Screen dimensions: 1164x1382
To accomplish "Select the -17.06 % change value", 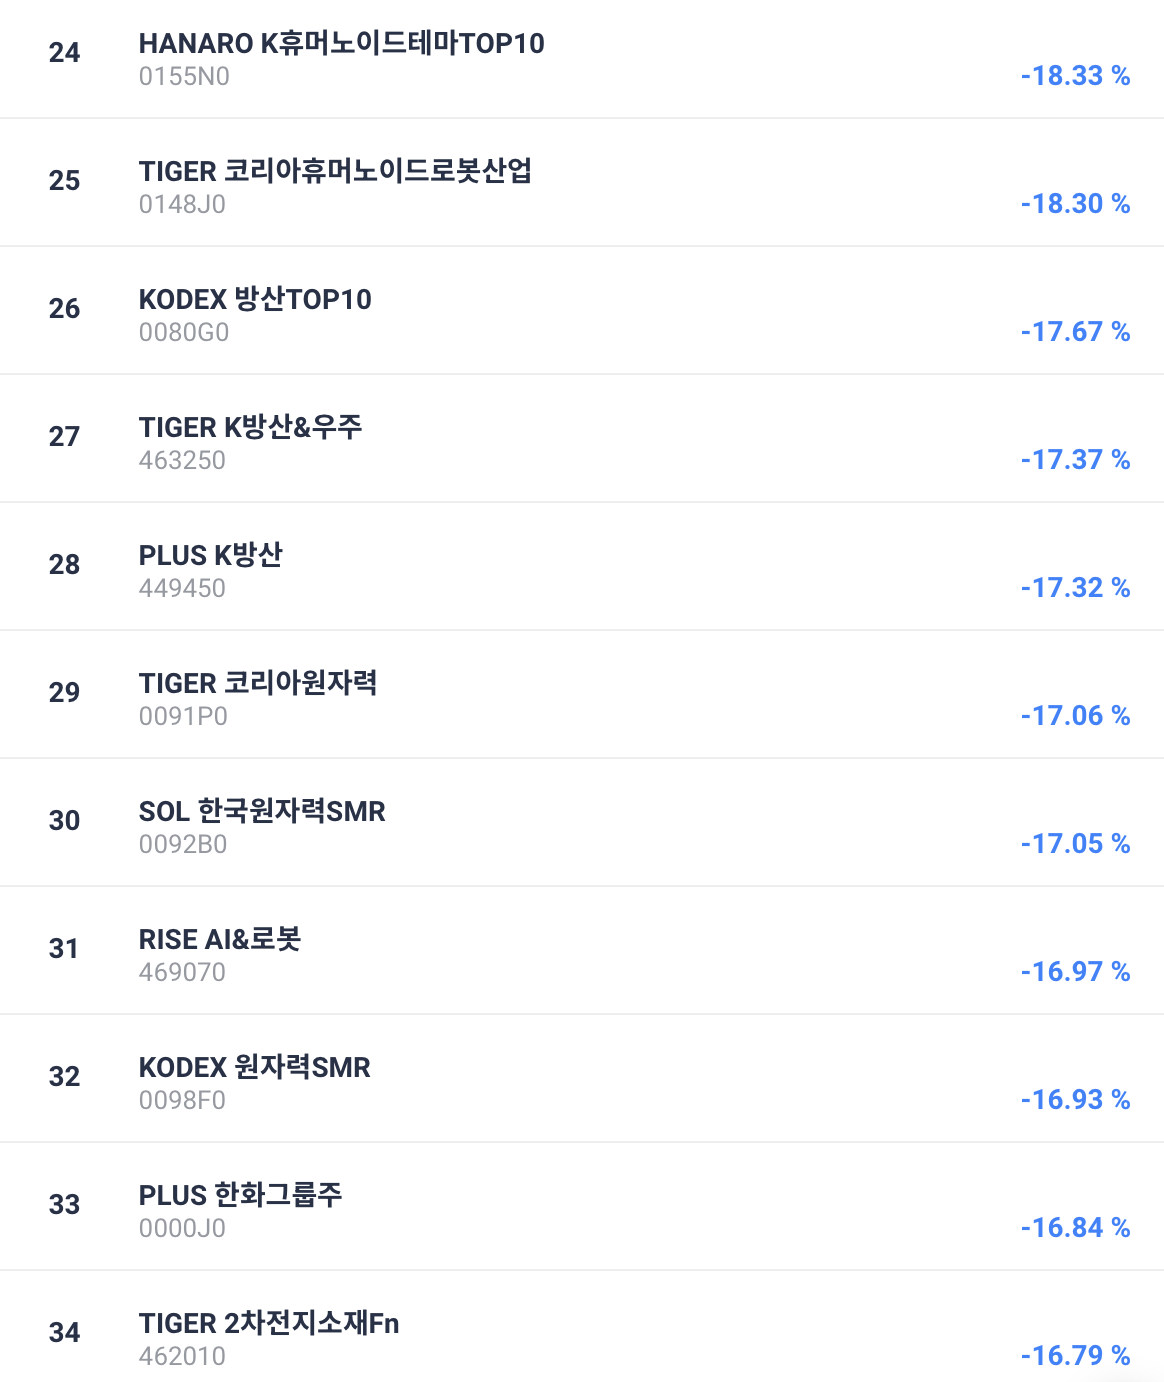I will 1075,716.
